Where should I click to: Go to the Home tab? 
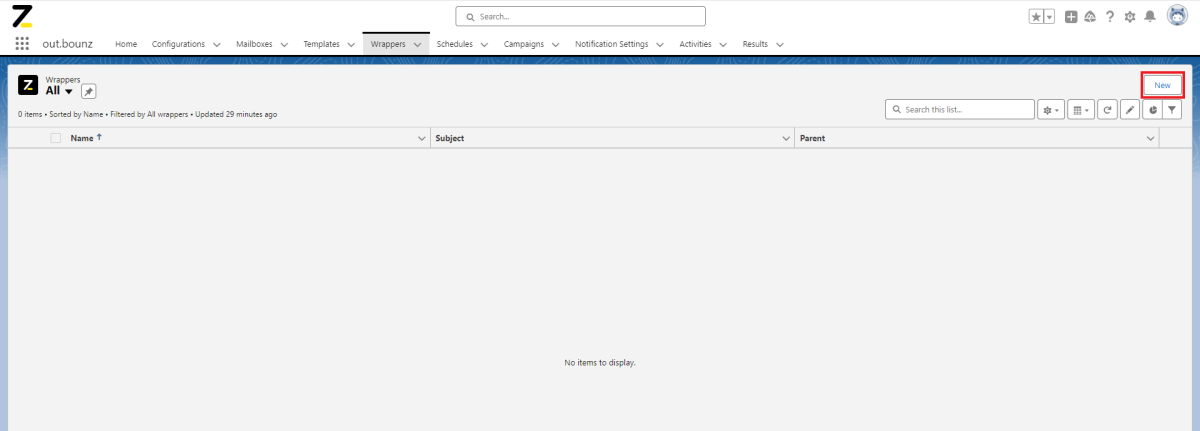[x=126, y=44]
